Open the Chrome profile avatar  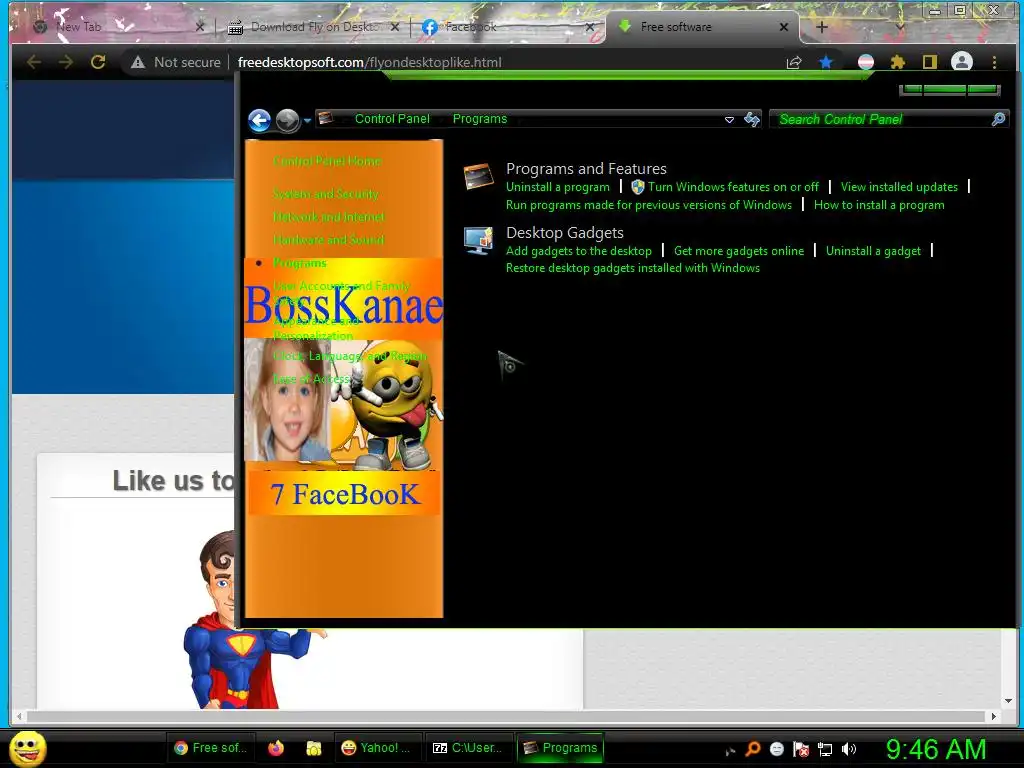(x=962, y=62)
